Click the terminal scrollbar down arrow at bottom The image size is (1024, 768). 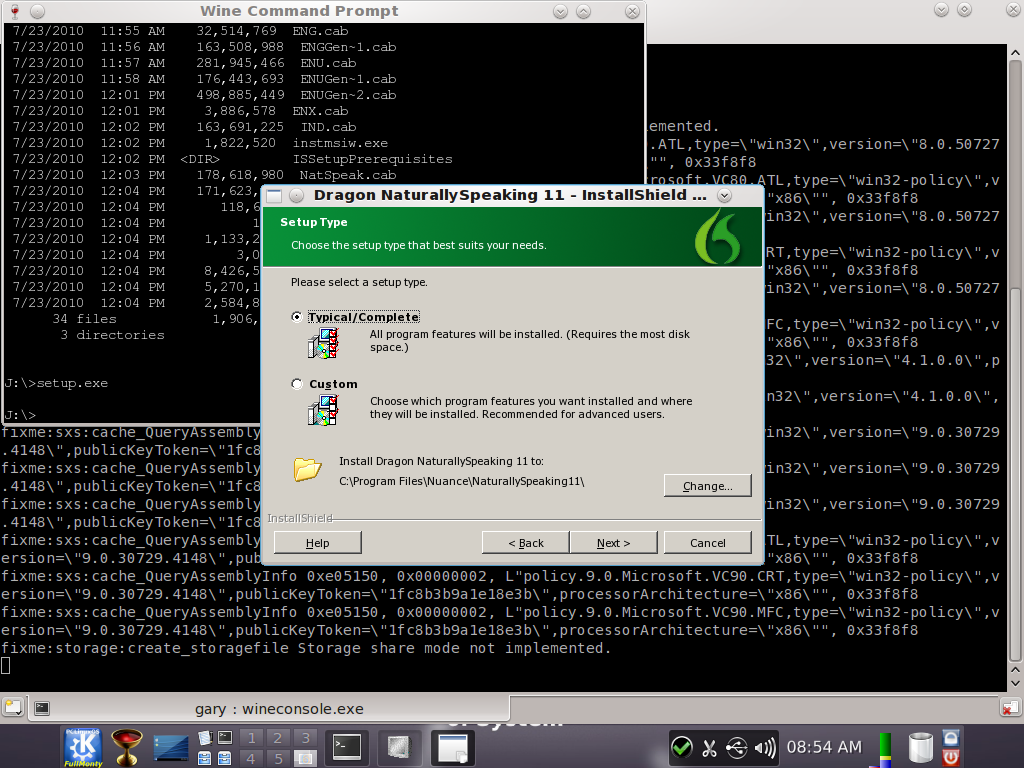[1015, 684]
